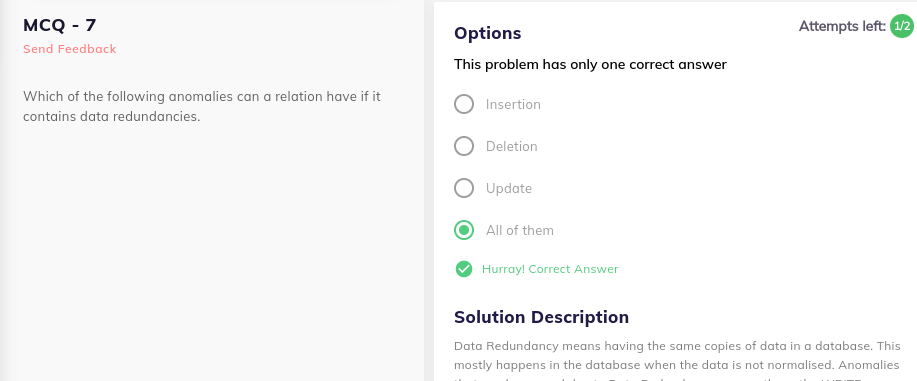The image size is (917, 381).
Task: Click the Update option label text
Action: pos(508,188)
